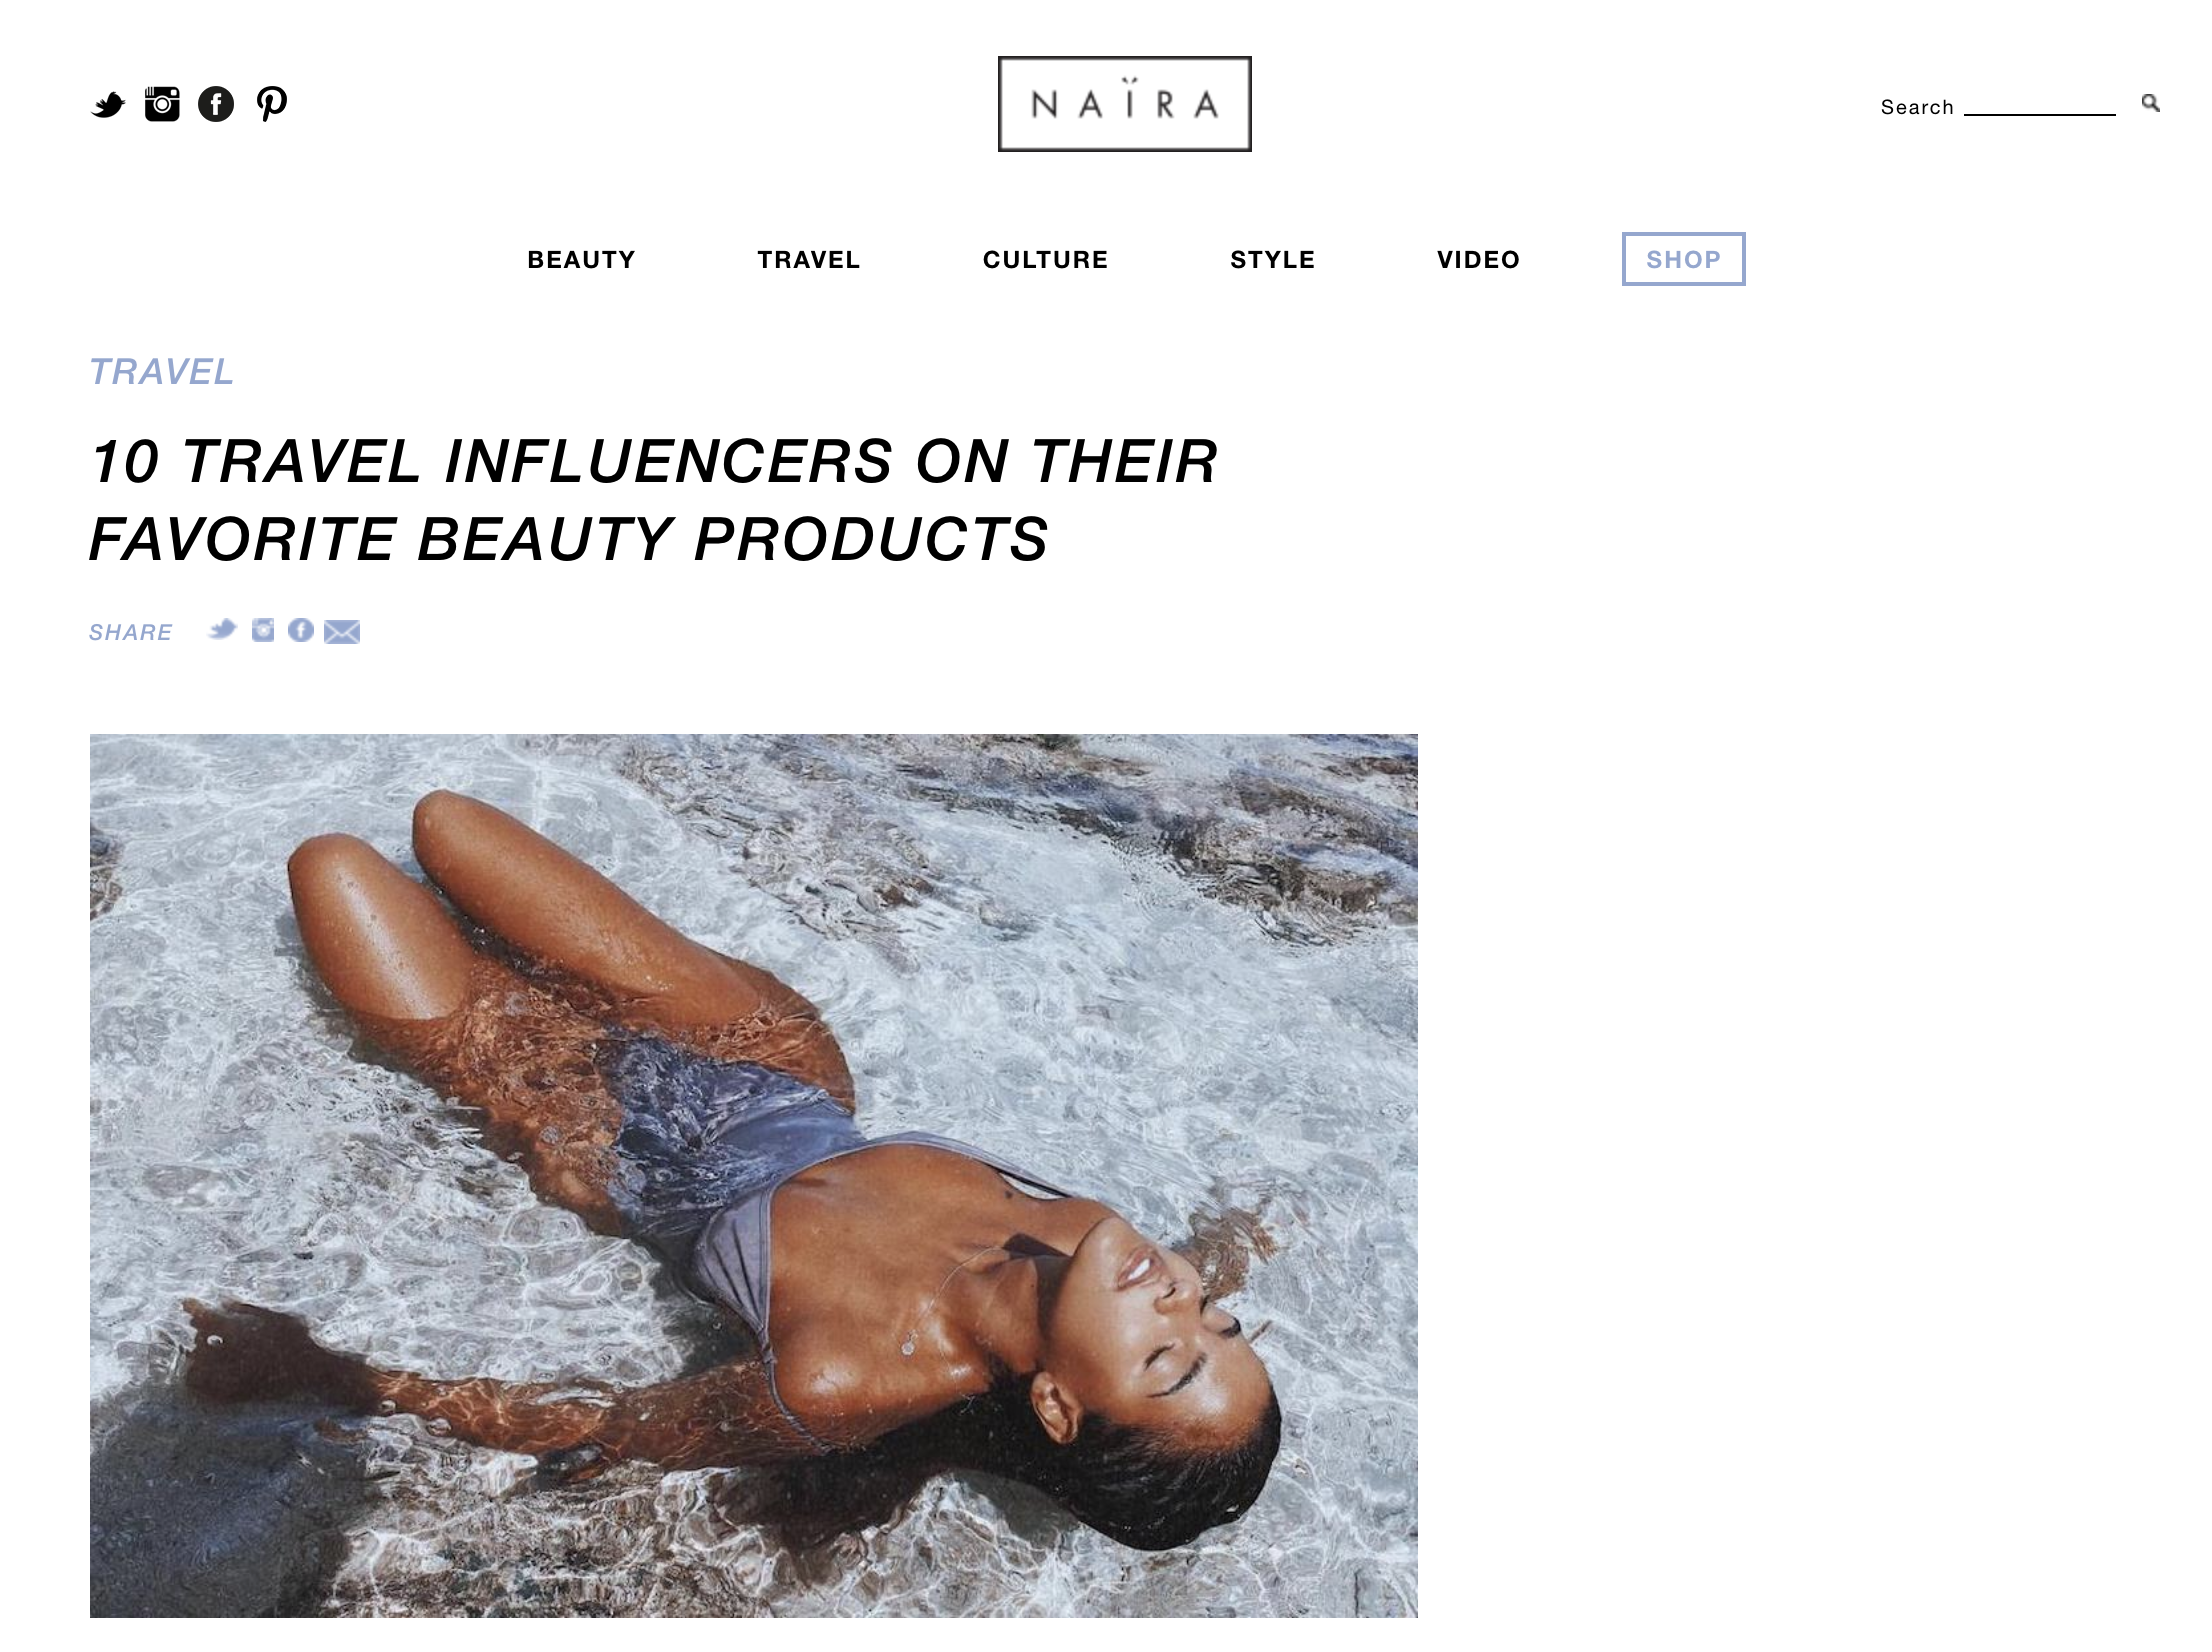Open the Facebook icon in header
2212x1652 pixels.
tap(216, 104)
